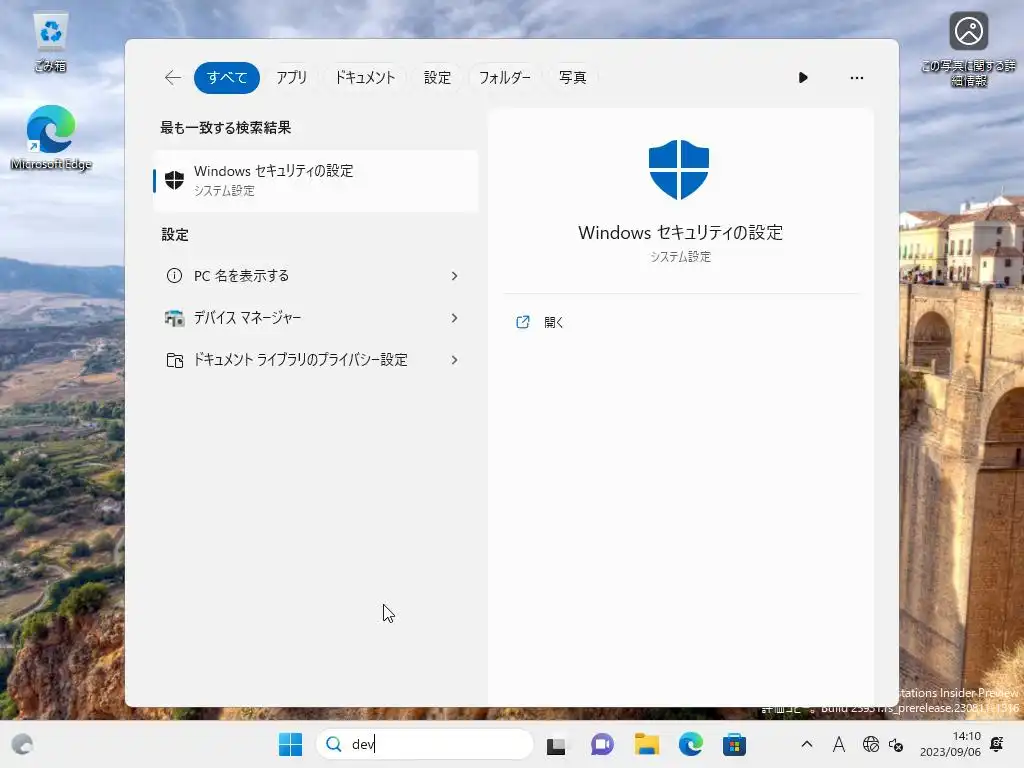This screenshot has width=1024, height=768.
Task: Open Windows セキュリティの設定 best match result
Action: pos(316,180)
